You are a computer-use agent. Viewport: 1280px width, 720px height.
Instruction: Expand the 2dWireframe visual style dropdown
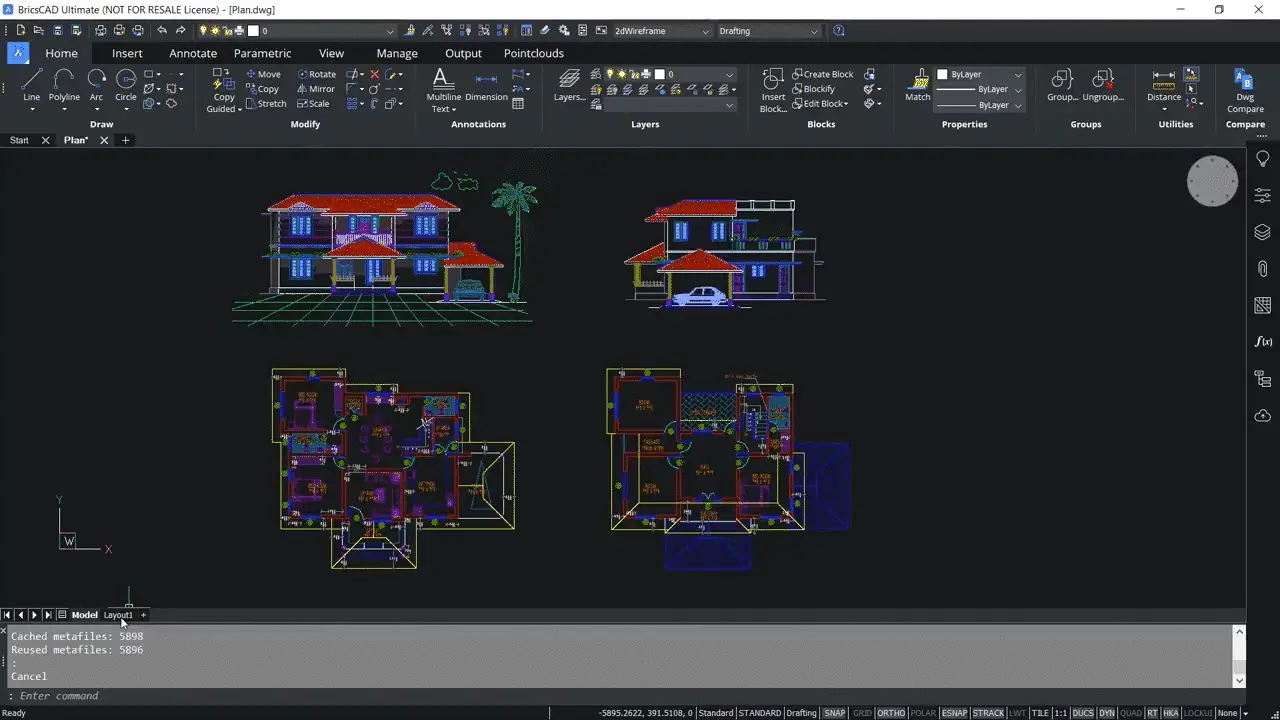tap(661, 31)
